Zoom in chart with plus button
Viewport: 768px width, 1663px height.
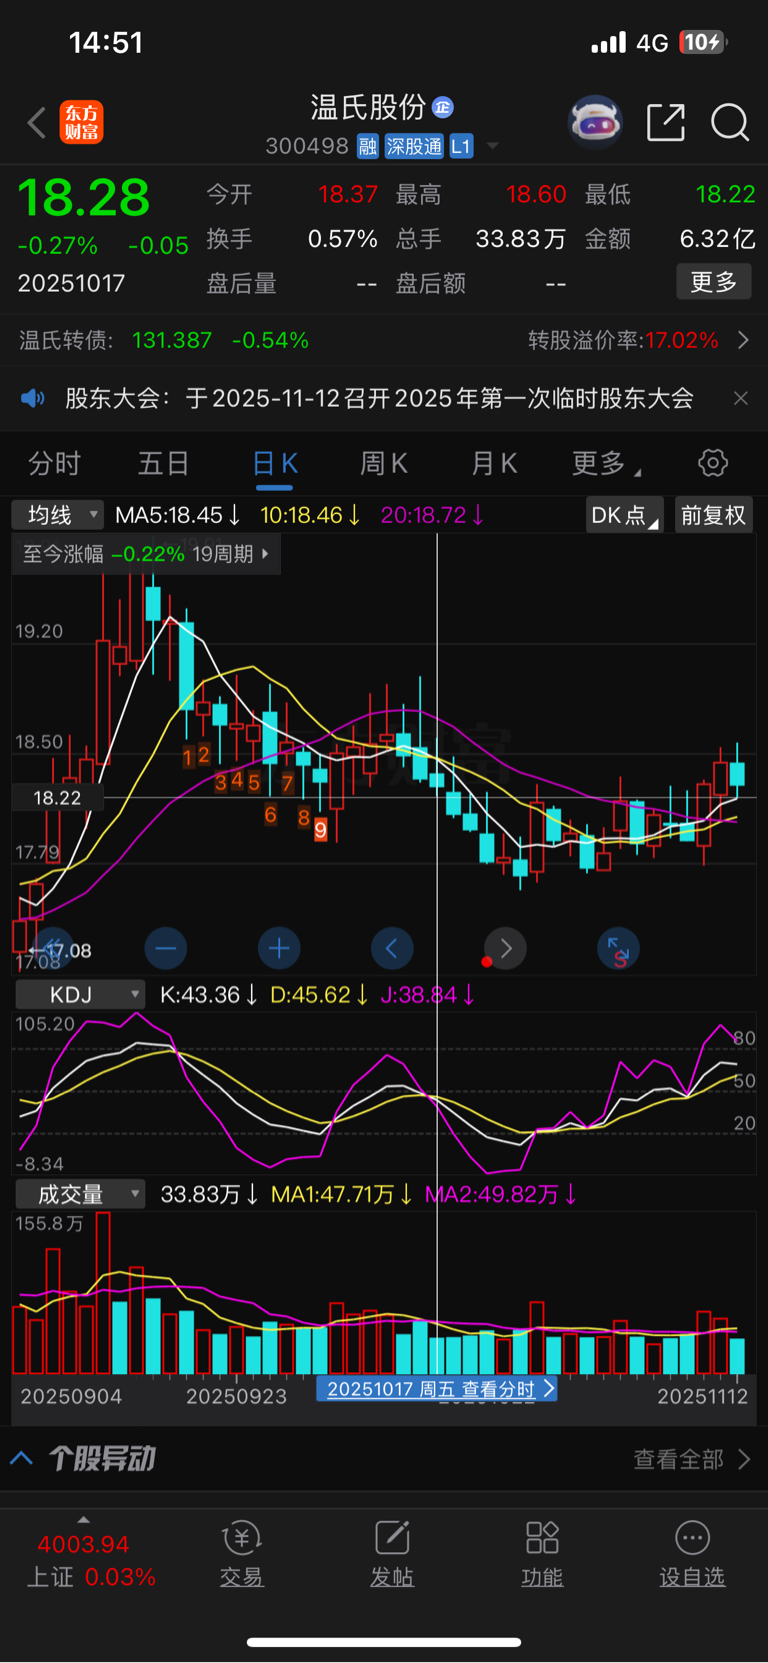[279, 948]
